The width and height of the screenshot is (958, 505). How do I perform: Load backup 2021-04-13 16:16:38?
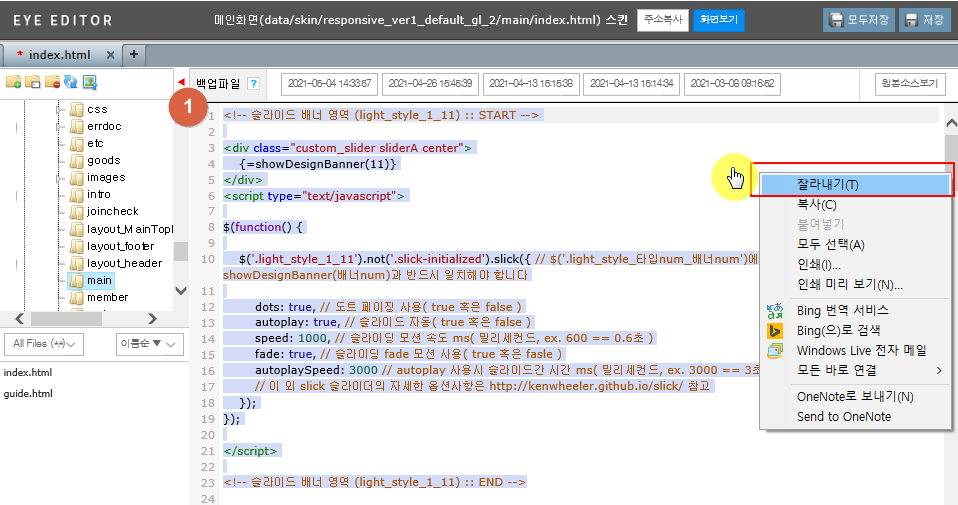(x=531, y=84)
